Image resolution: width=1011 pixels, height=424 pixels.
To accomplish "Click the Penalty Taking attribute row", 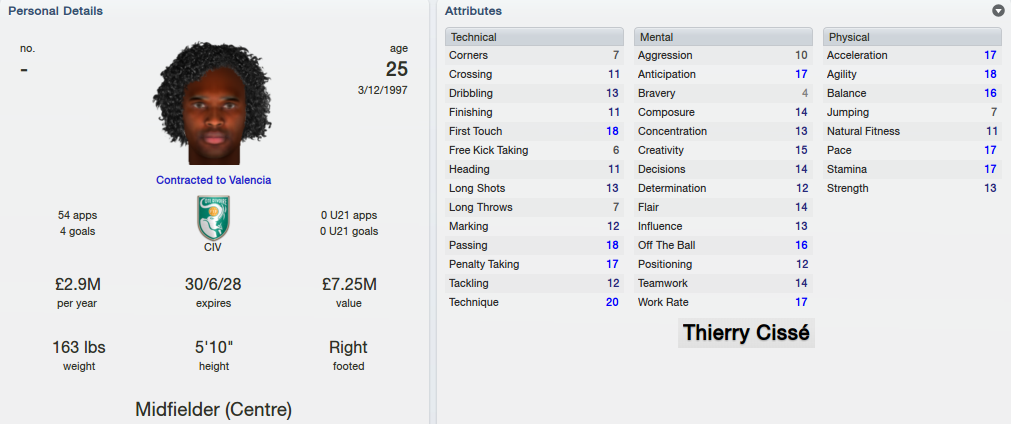I will [x=534, y=264].
